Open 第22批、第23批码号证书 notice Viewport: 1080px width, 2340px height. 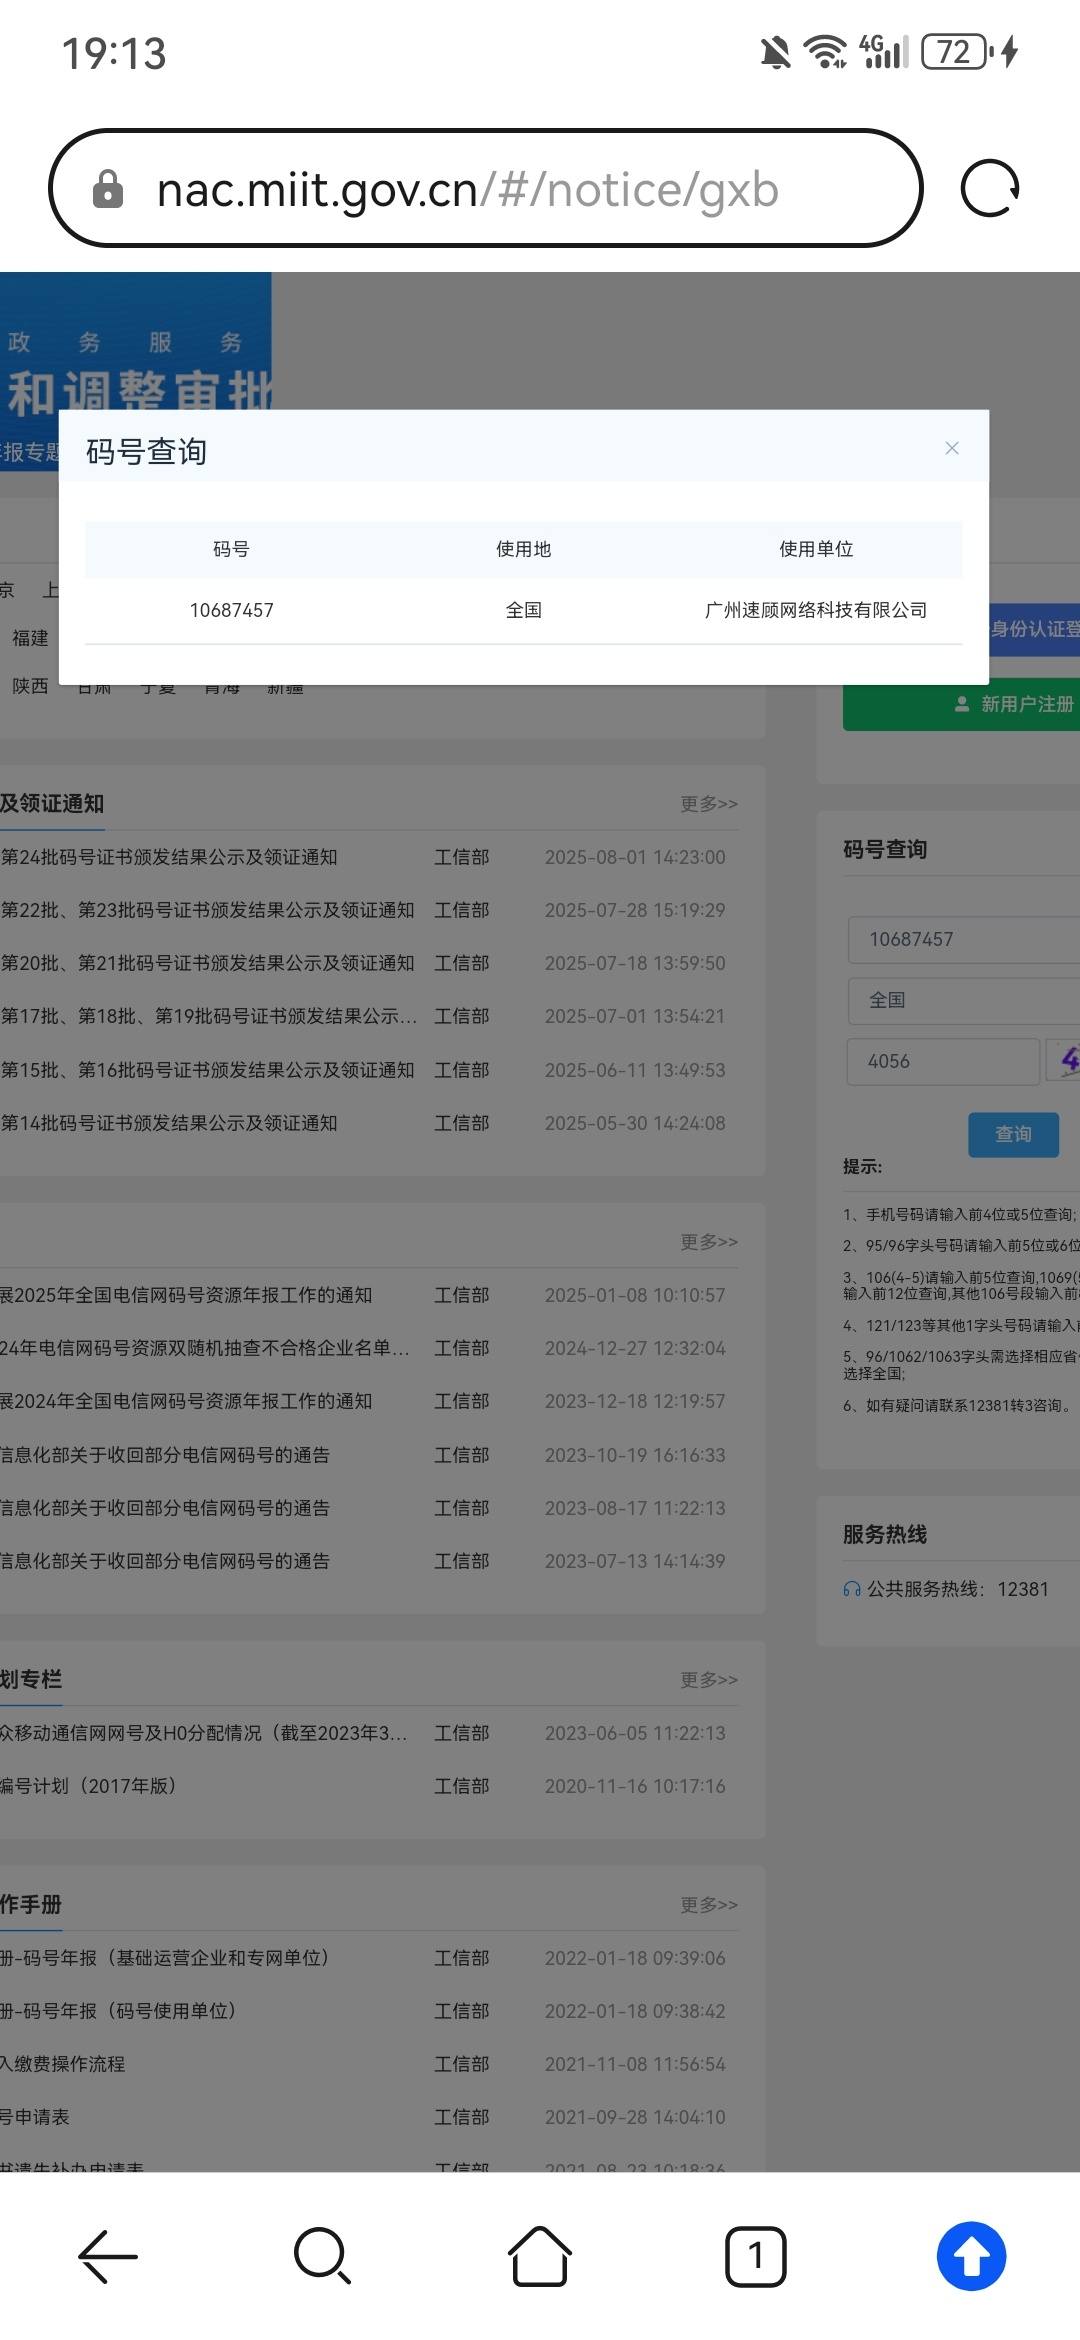[x=207, y=910]
